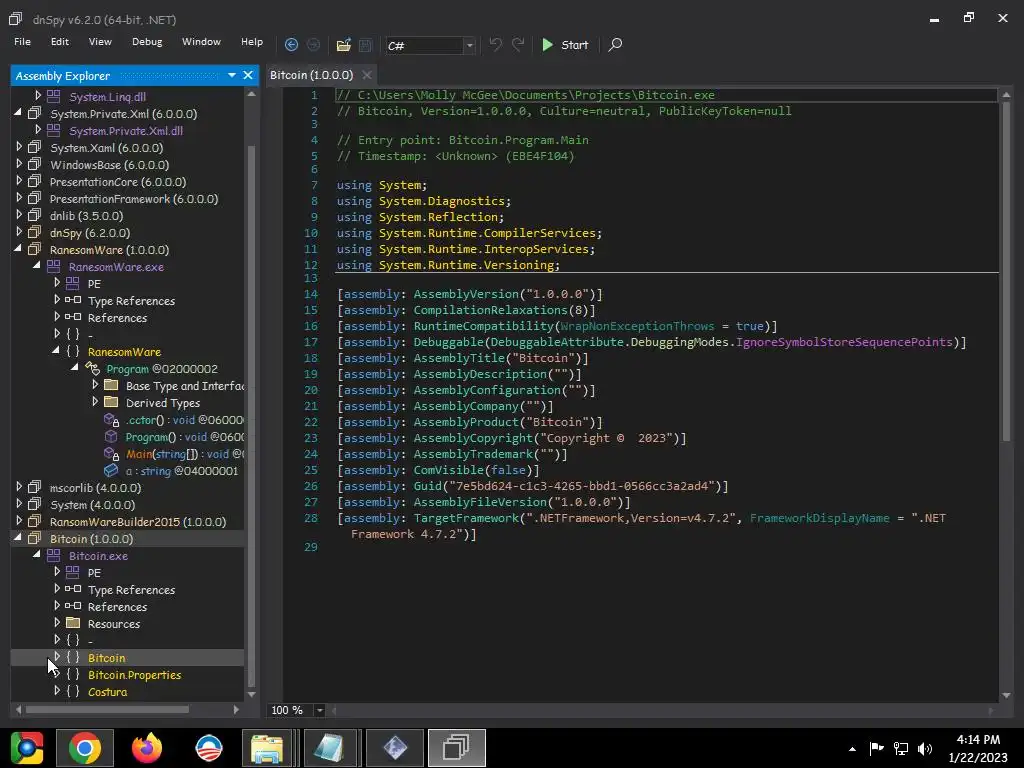Viewport: 1024px width, 768px height.
Task: Click the Navigate Backward arrow icon
Action: (x=291, y=44)
